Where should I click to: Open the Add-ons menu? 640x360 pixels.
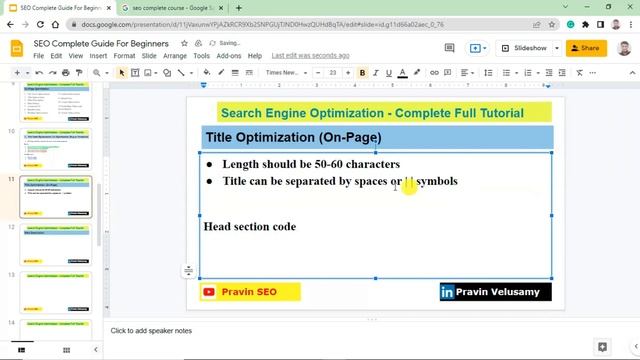tap(229, 56)
